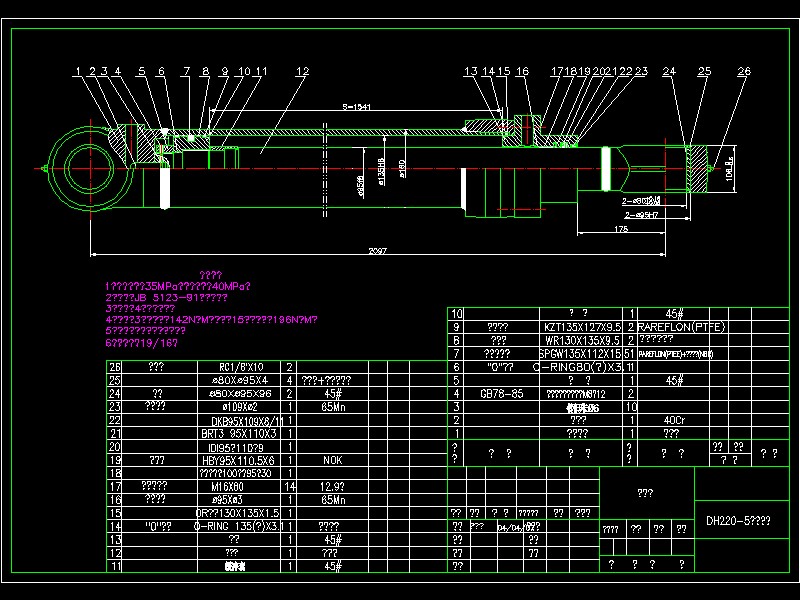This screenshot has width=800, height=600.
Task: Click the HBY95X110.5X6 seal specification
Action: click(231, 460)
